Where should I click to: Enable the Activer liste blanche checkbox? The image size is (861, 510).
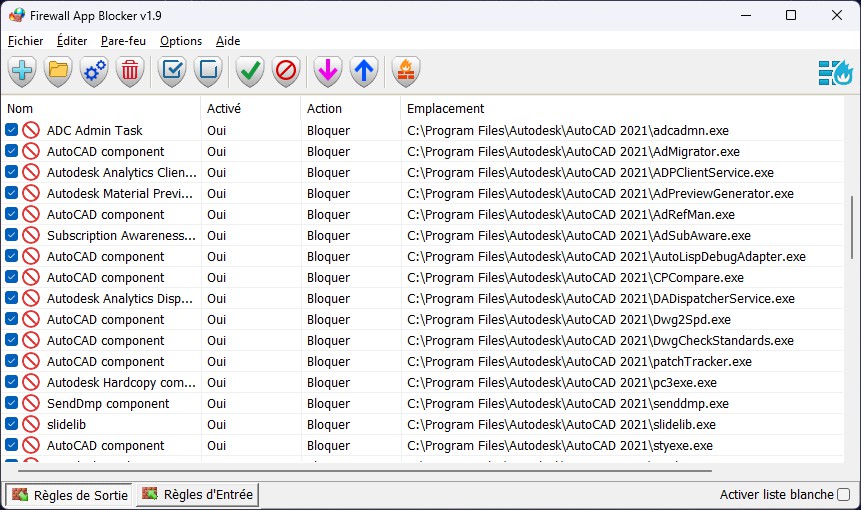843,495
